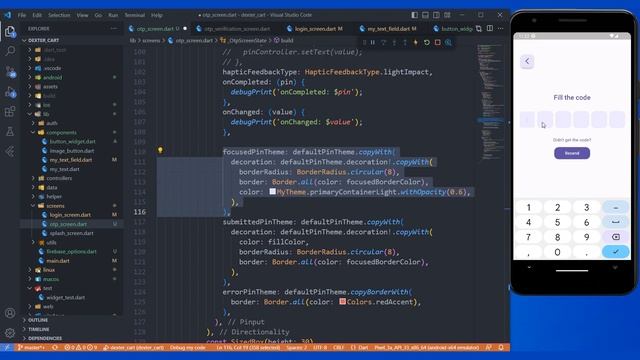Click Debug my code in status bar
This screenshot has width=640, height=360.
[x=187, y=347]
